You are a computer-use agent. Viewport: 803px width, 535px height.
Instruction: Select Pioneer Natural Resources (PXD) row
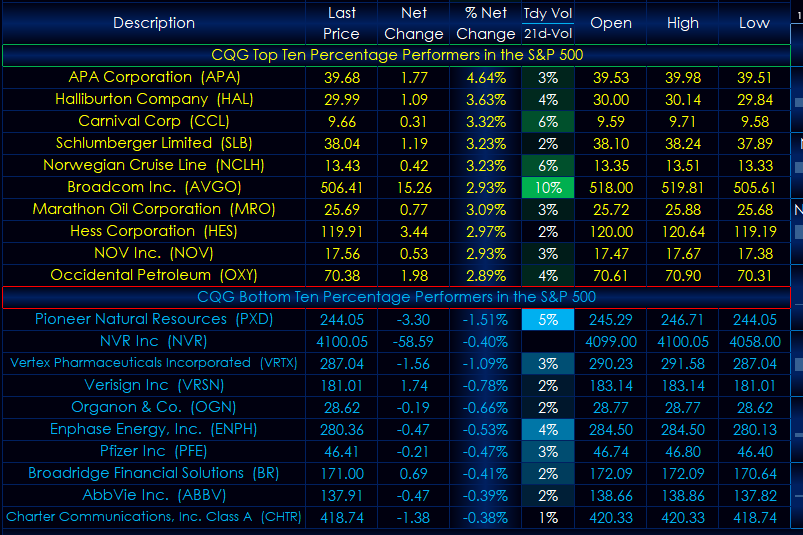397,320
